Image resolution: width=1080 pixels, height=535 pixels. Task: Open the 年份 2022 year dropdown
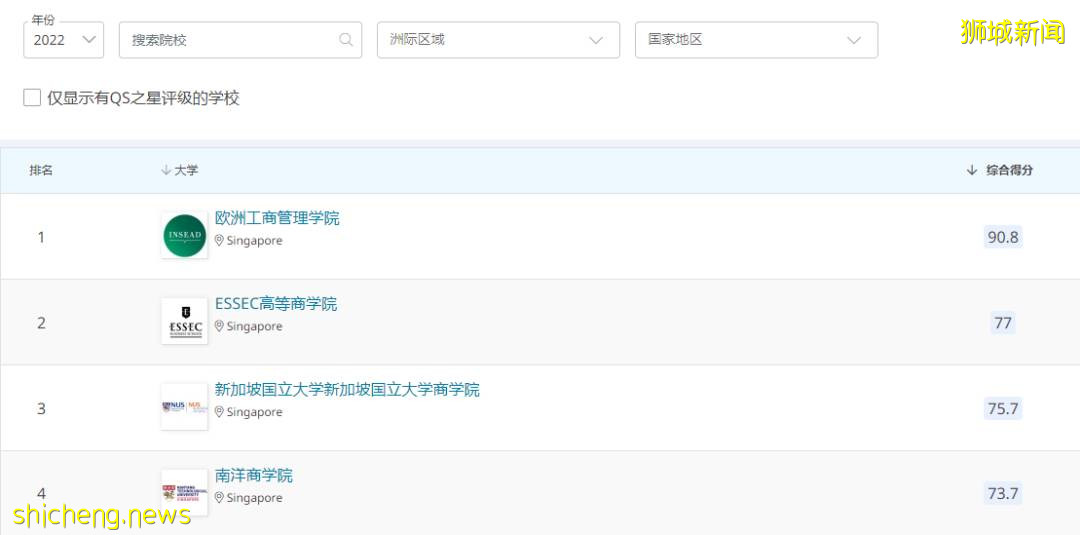point(63,40)
